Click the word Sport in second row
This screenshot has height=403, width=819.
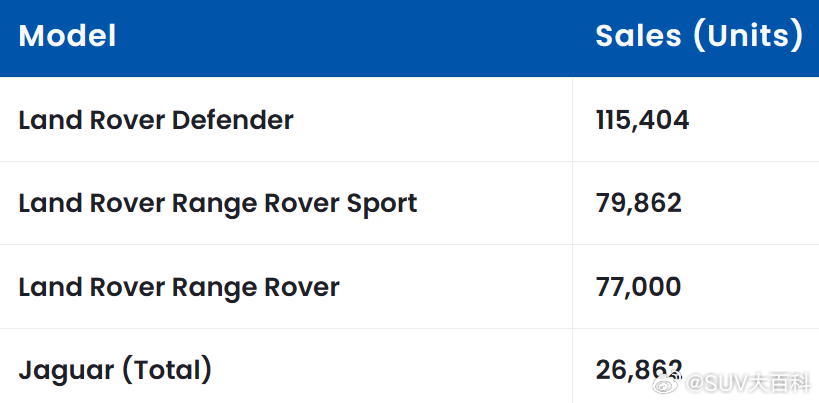coord(382,205)
